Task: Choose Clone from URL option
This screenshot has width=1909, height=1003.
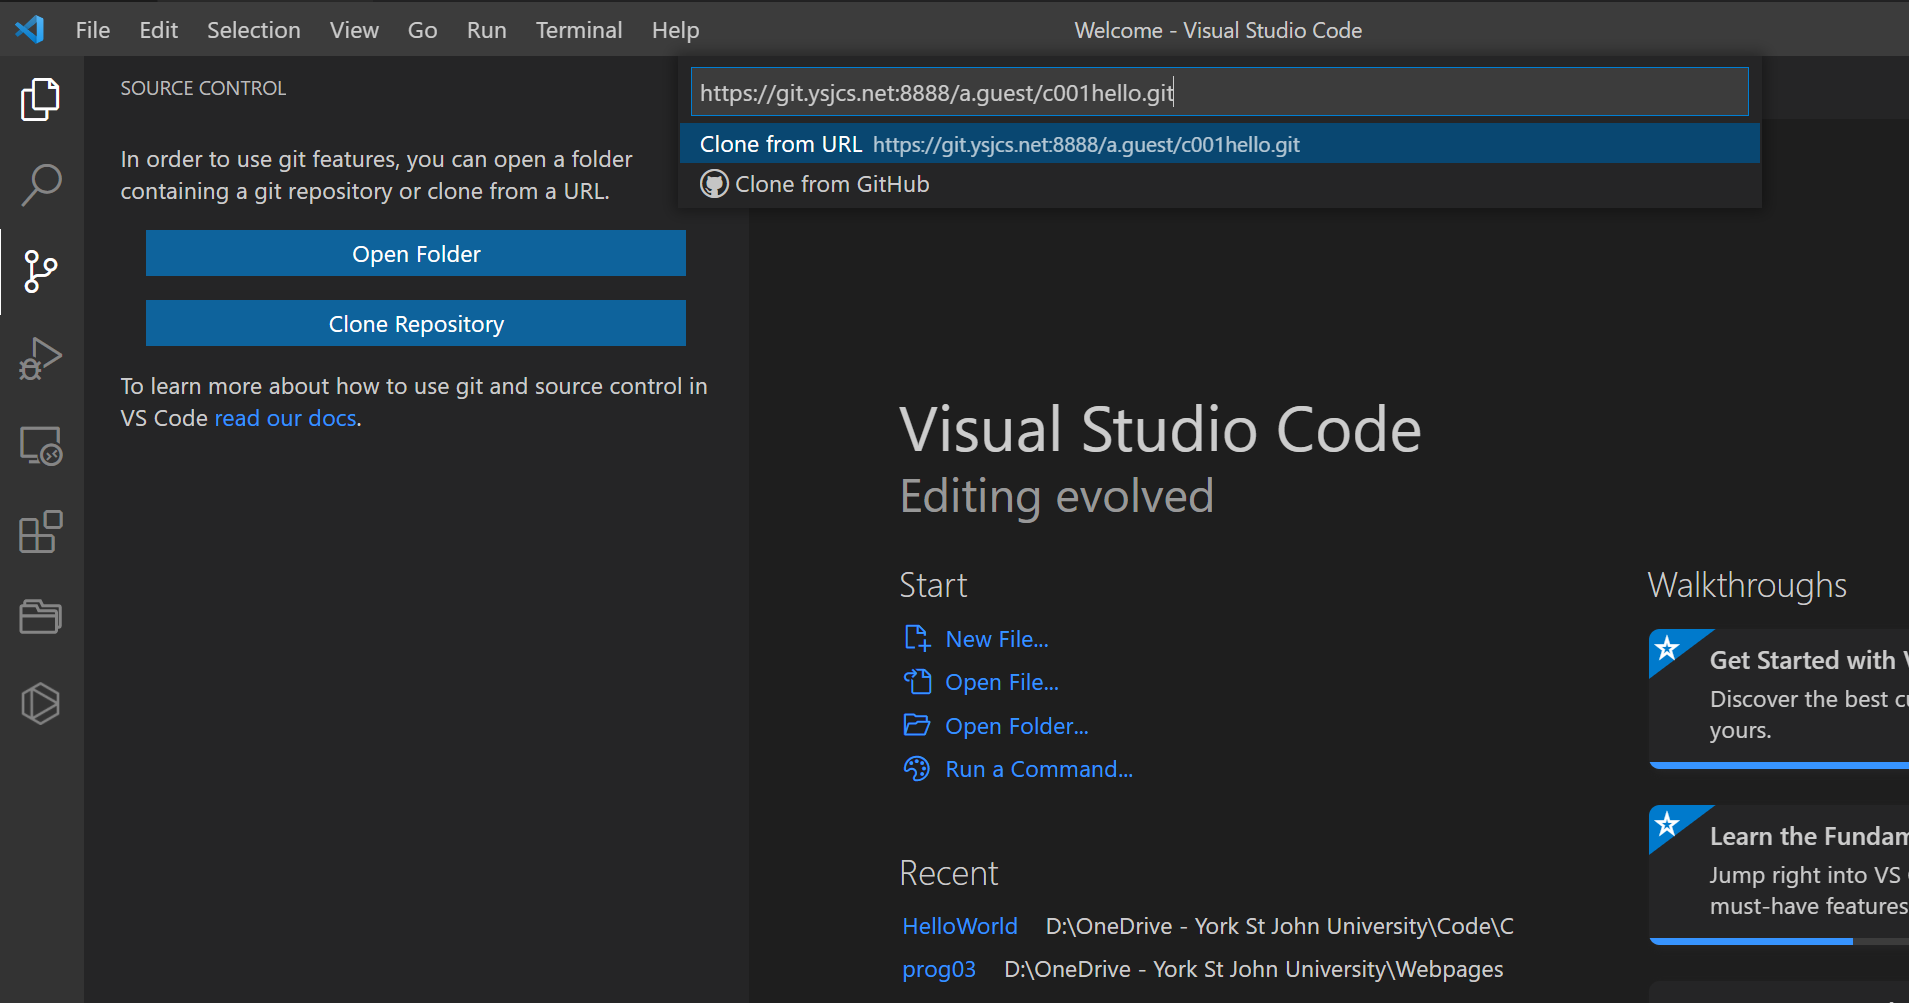Action: click(1220, 143)
